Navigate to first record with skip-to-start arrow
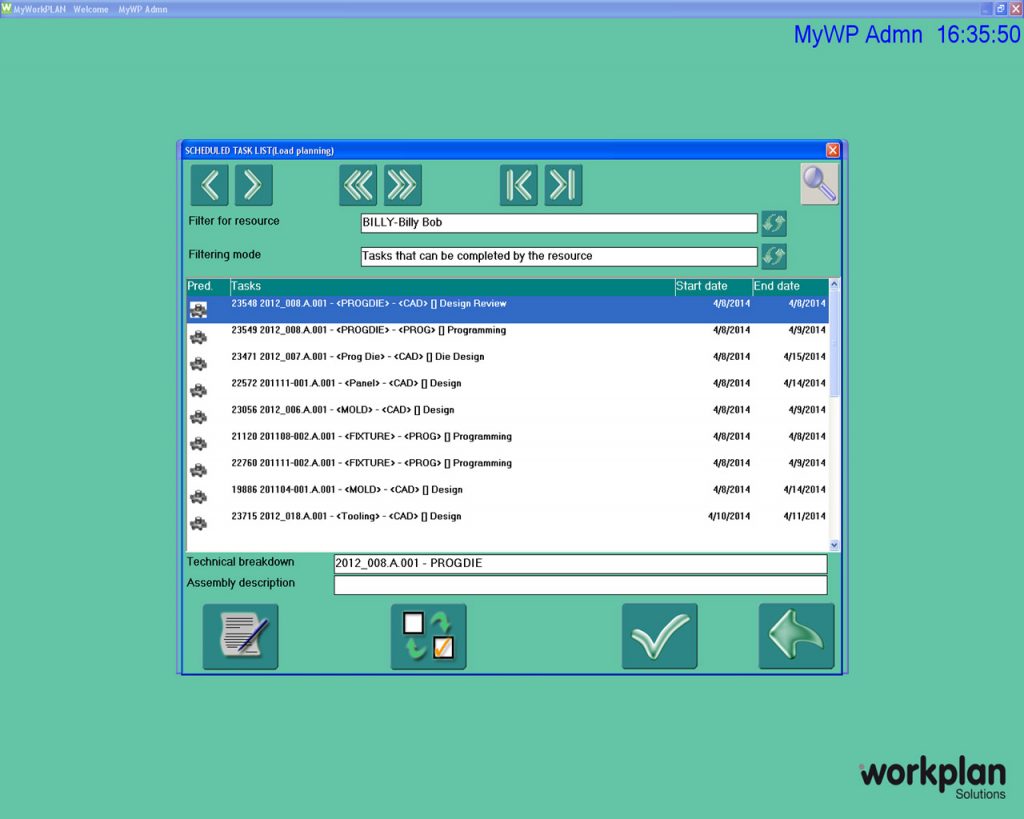The height and width of the screenshot is (819, 1024). point(518,184)
